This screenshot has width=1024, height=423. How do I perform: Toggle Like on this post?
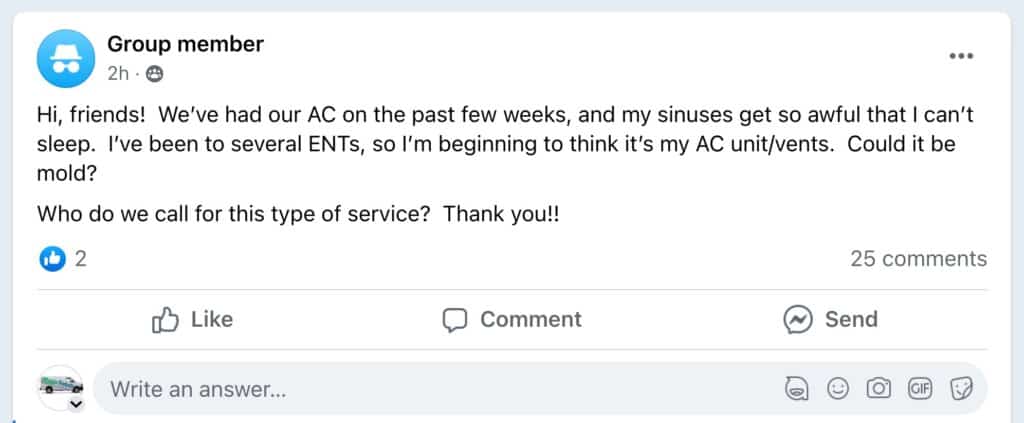192,319
